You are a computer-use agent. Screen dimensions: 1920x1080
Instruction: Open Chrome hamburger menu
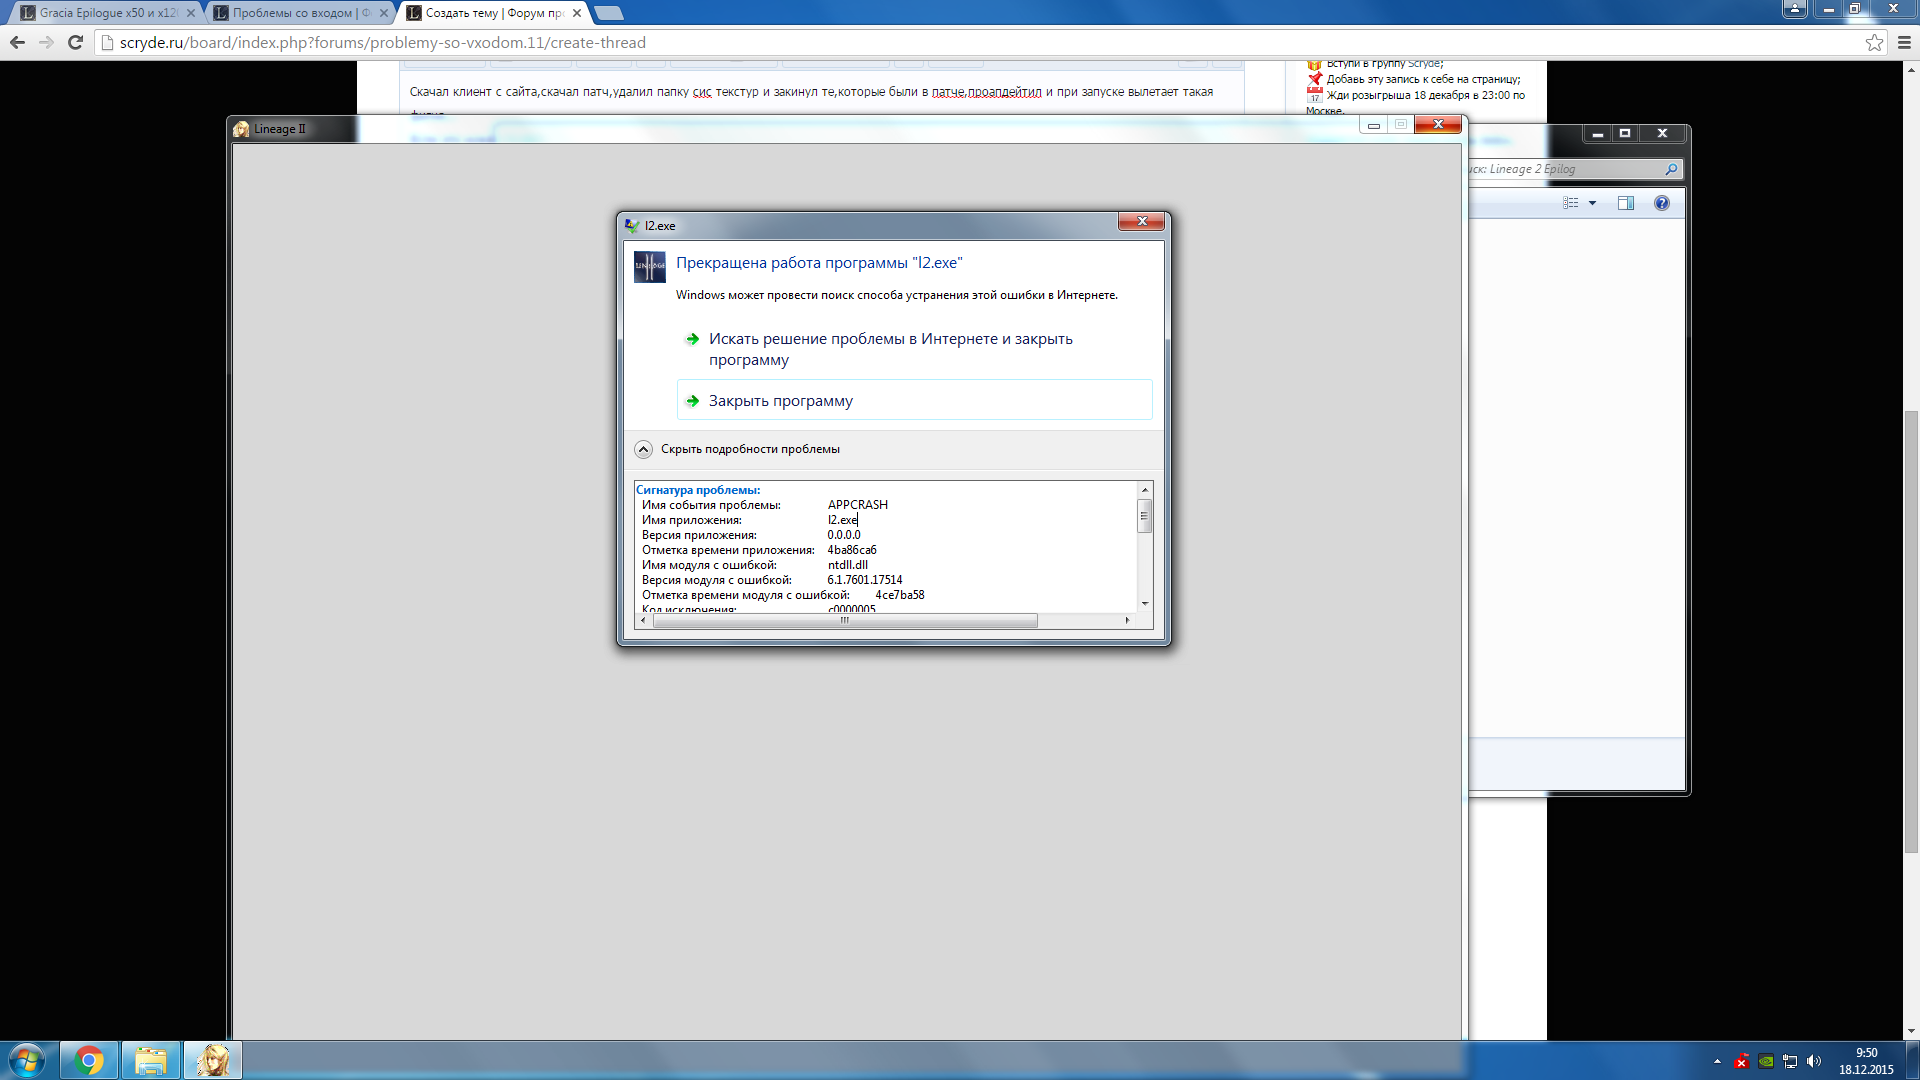coord(1905,42)
